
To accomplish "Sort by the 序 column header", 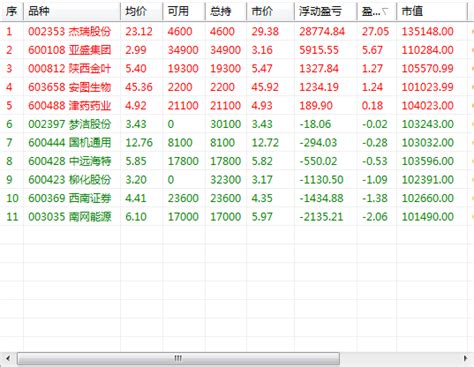I will click(12, 12).
